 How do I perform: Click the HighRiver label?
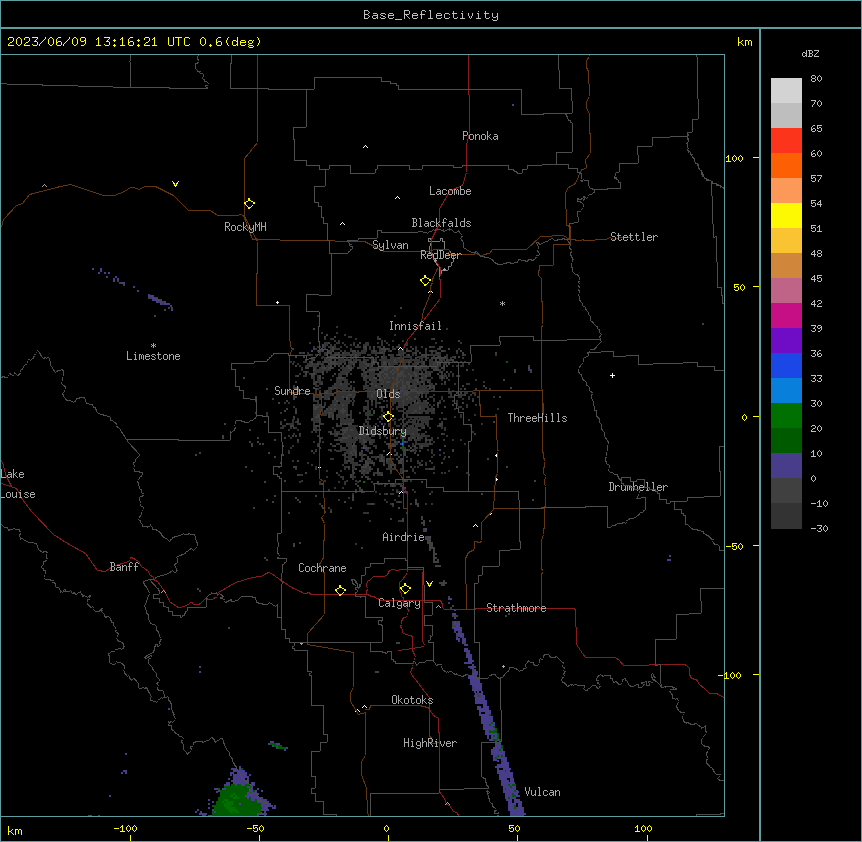pyautogui.click(x=430, y=743)
